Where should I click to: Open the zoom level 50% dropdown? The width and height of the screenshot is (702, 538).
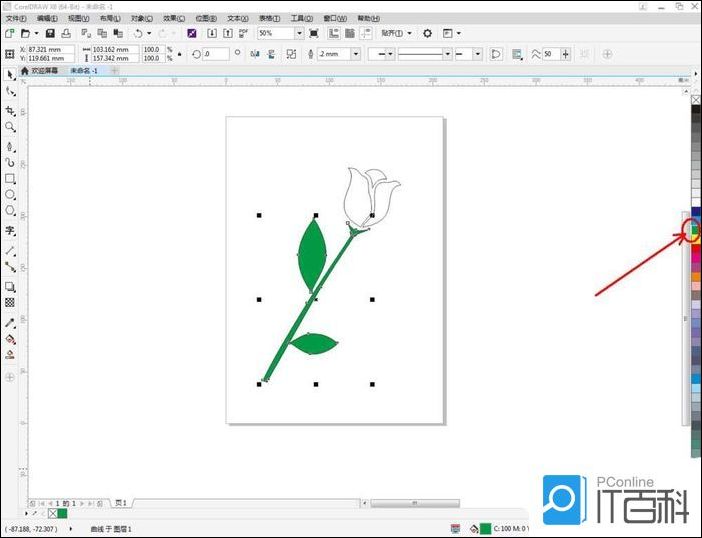click(299, 33)
